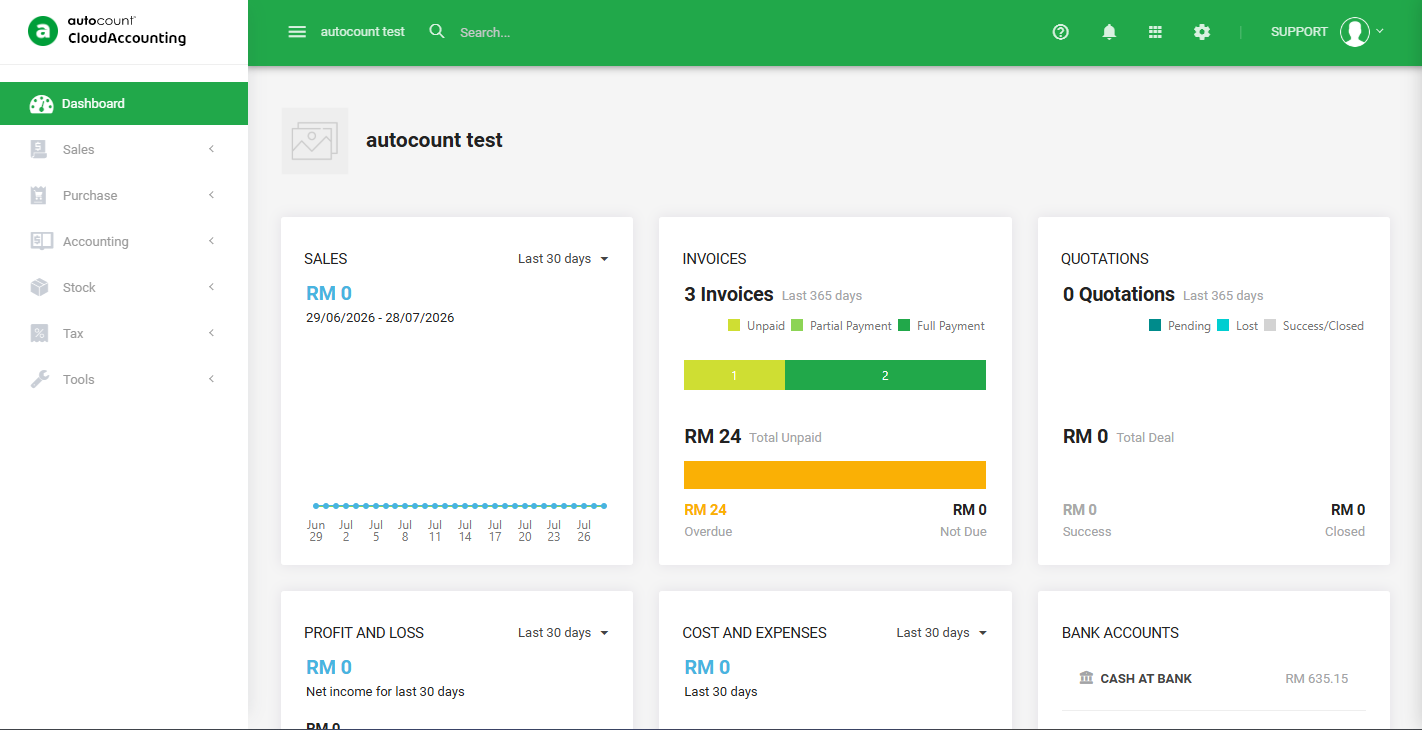Click Net income for last 30 days text
The width and height of the screenshot is (1422, 730).
click(x=385, y=692)
